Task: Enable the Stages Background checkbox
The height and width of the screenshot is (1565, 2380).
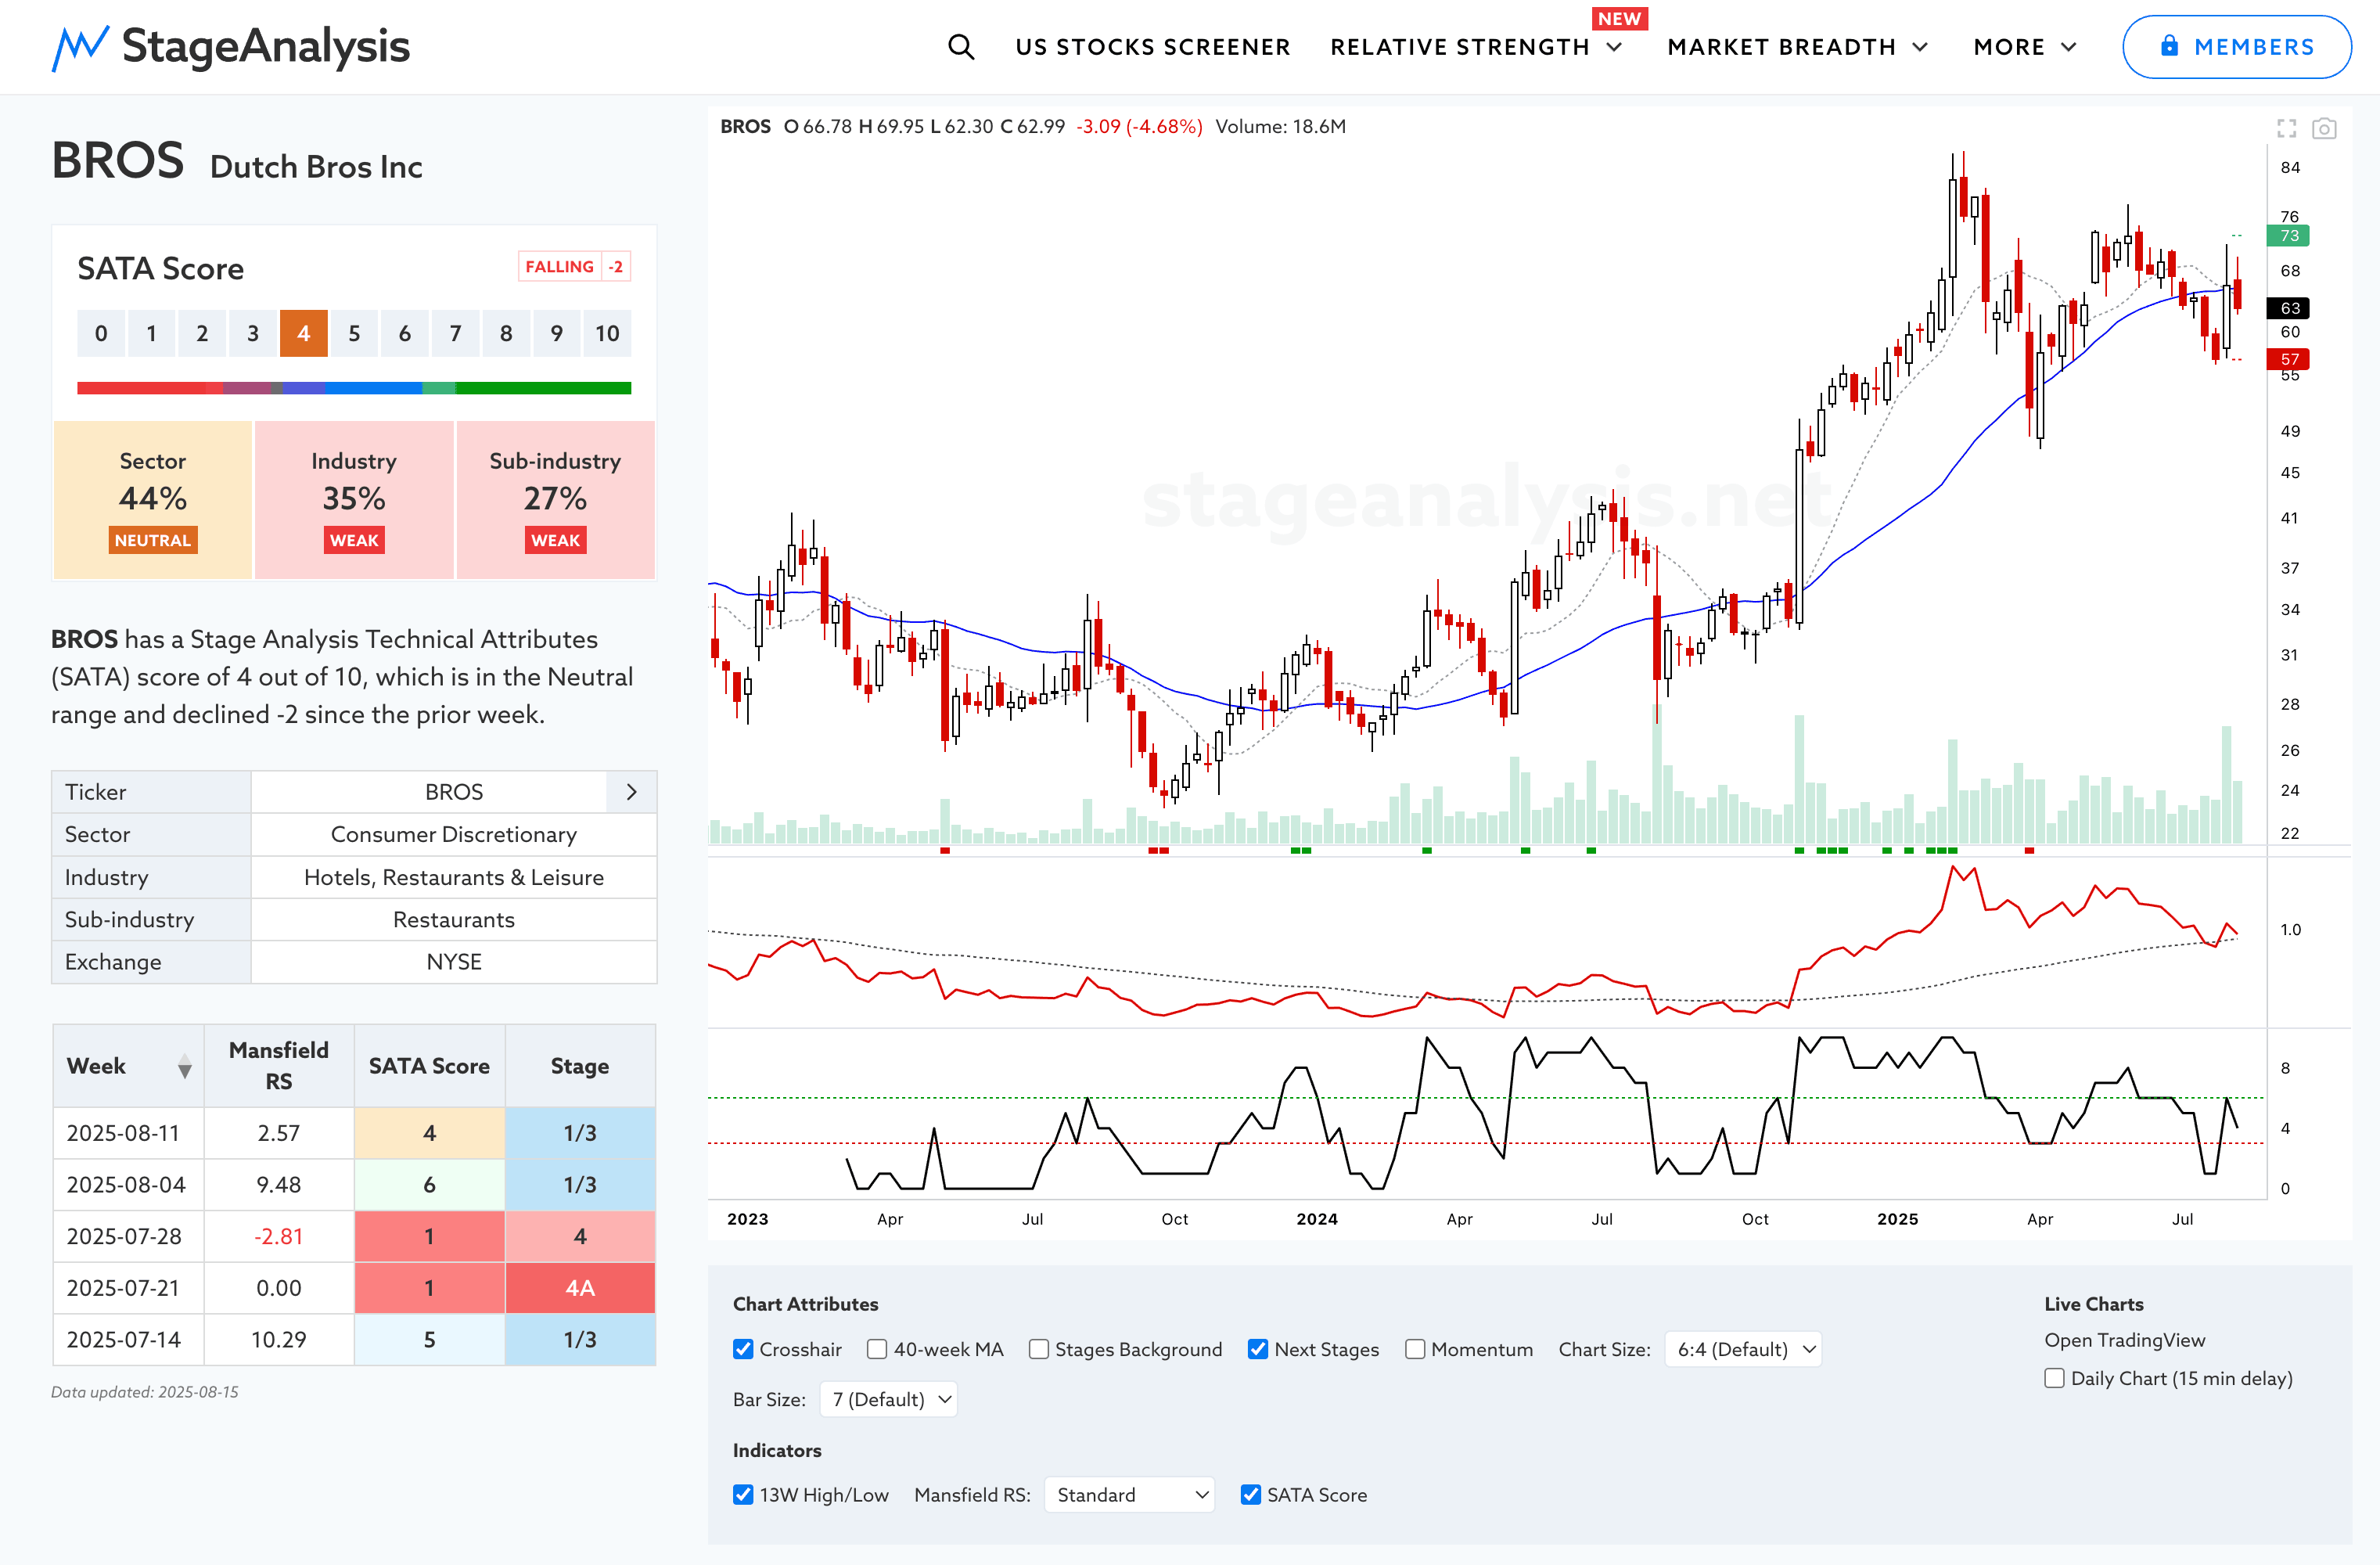Action: click(1039, 1349)
